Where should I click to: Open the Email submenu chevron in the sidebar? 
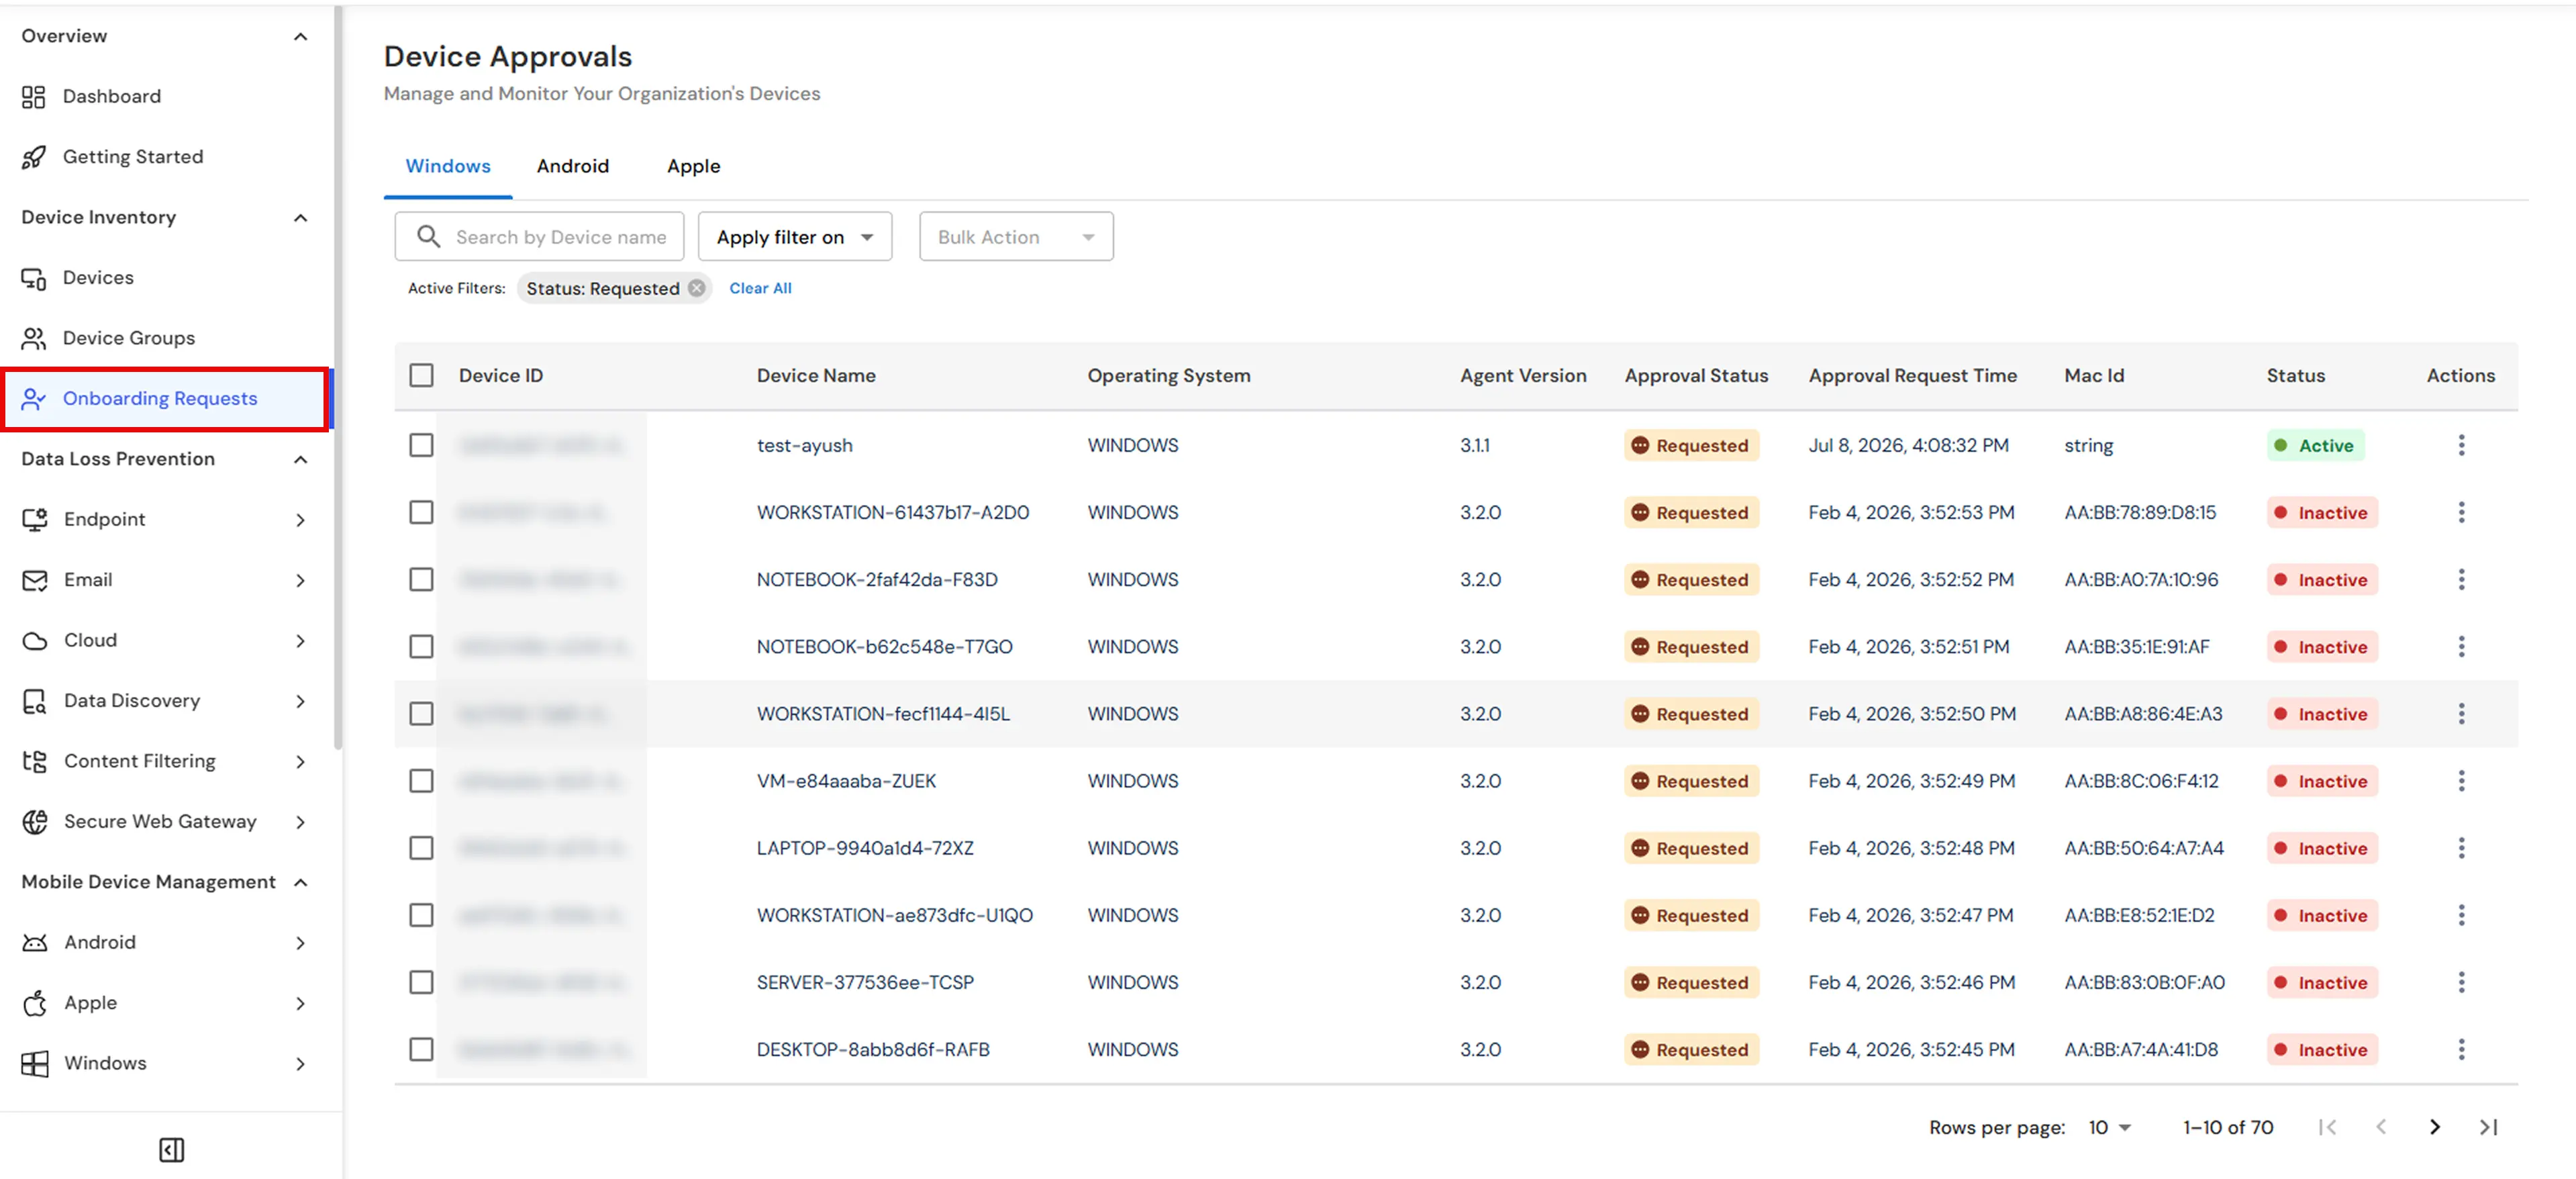pos(300,580)
